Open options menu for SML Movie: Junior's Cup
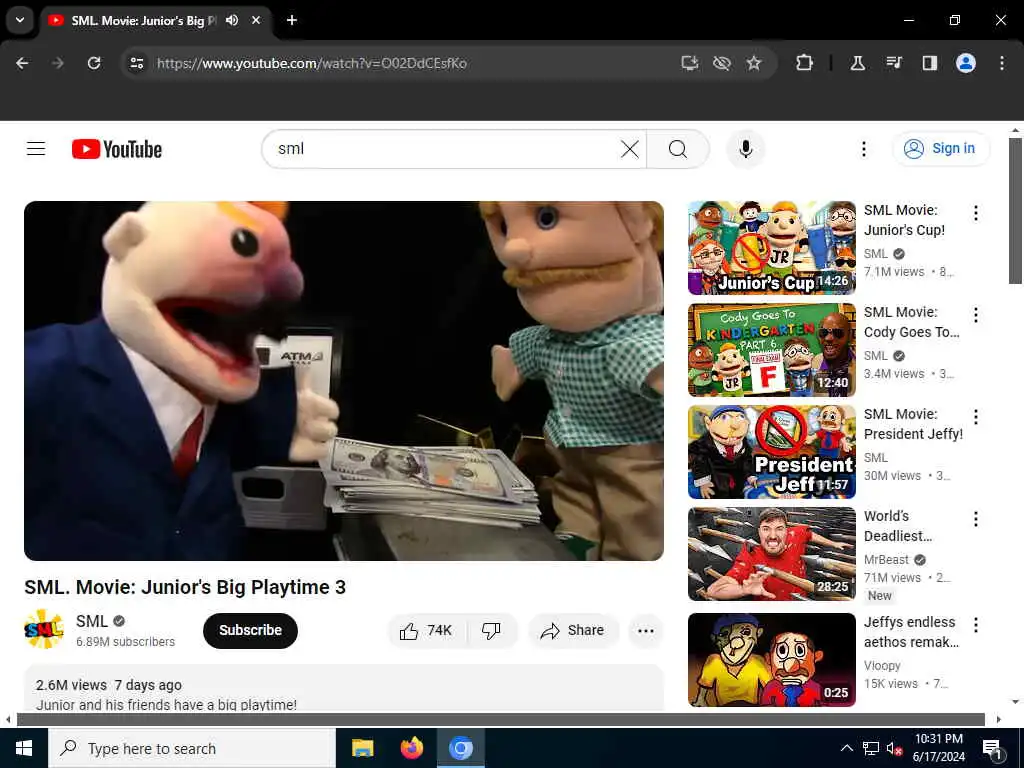Viewport: 1024px width, 768px height. pyautogui.click(x=976, y=213)
